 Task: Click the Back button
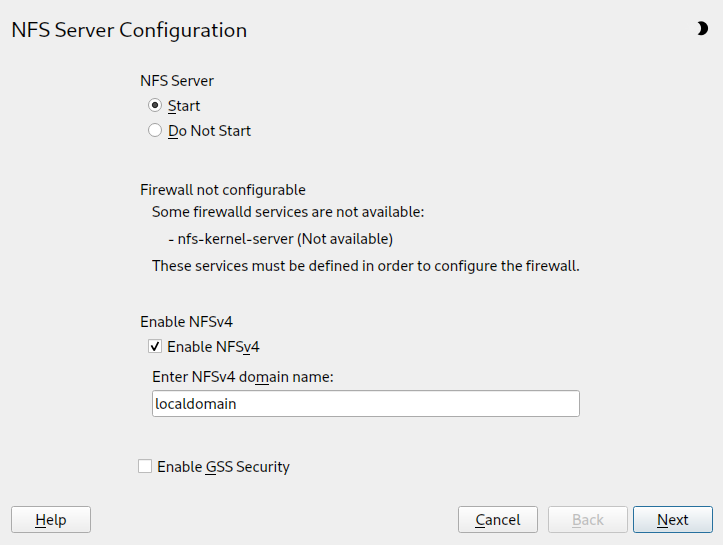coord(587,520)
